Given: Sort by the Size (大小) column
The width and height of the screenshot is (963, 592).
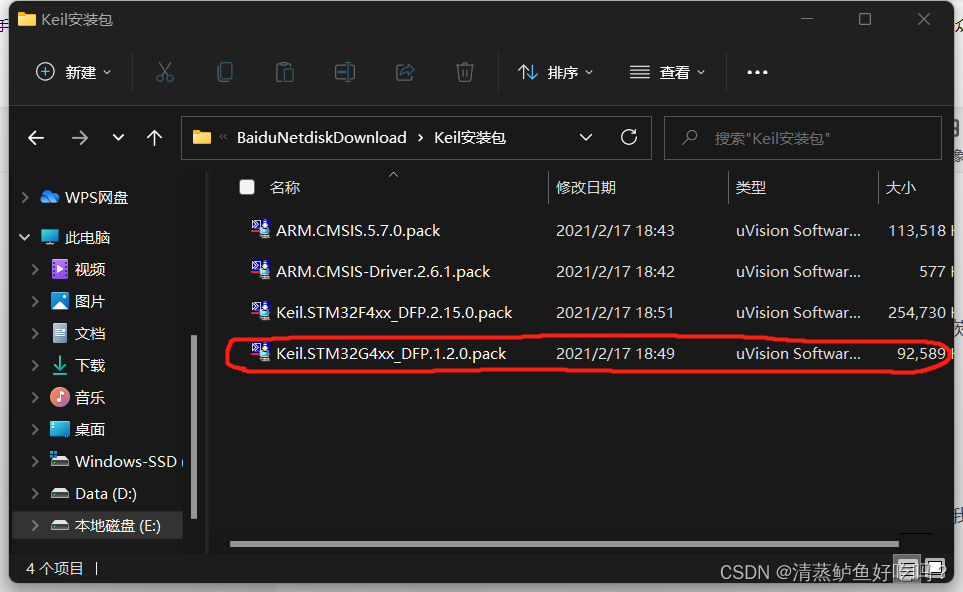Looking at the screenshot, I should point(900,187).
